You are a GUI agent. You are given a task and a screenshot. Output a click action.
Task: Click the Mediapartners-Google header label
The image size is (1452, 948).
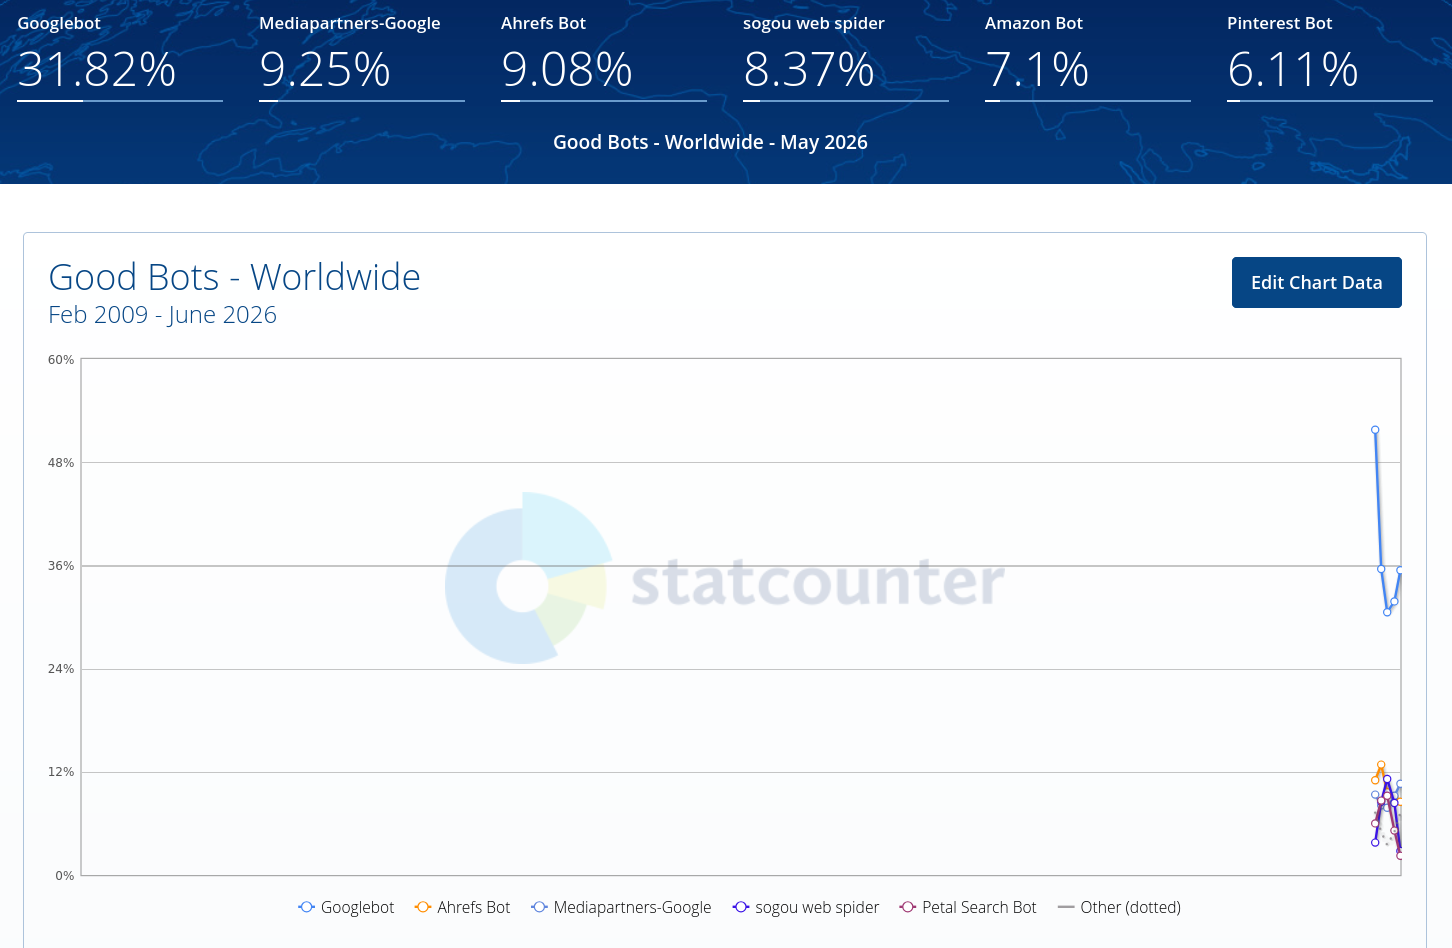pos(350,23)
